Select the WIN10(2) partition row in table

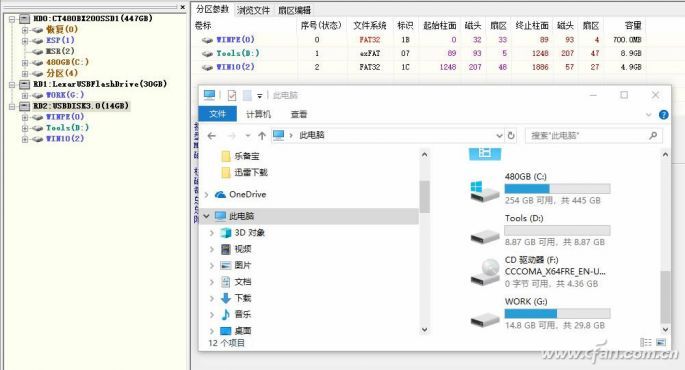point(419,67)
